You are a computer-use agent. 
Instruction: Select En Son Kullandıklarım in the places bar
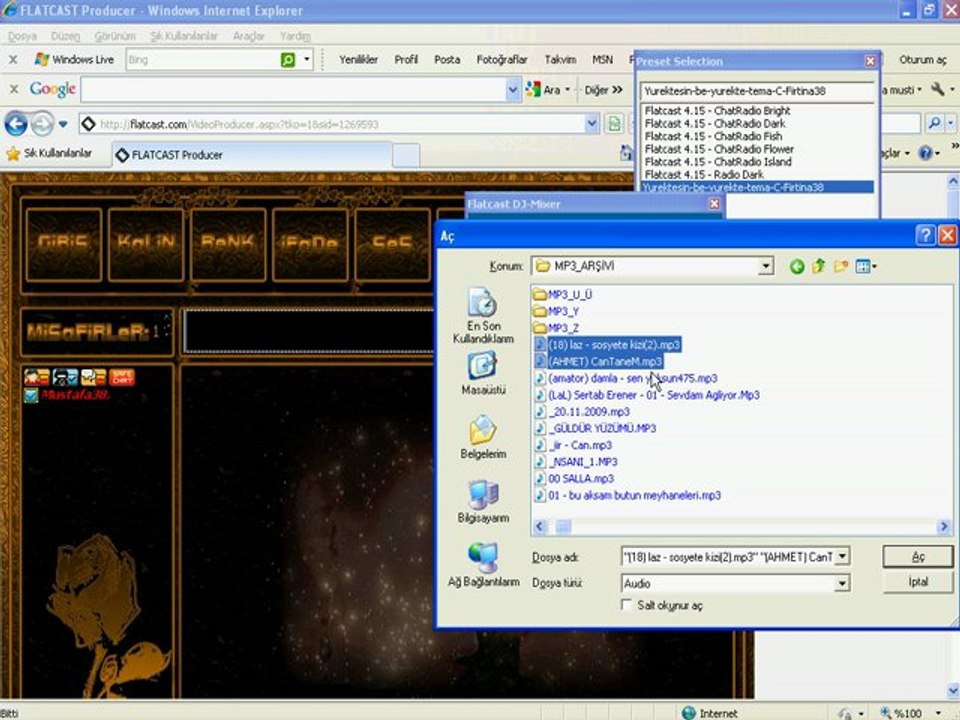click(x=482, y=315)
